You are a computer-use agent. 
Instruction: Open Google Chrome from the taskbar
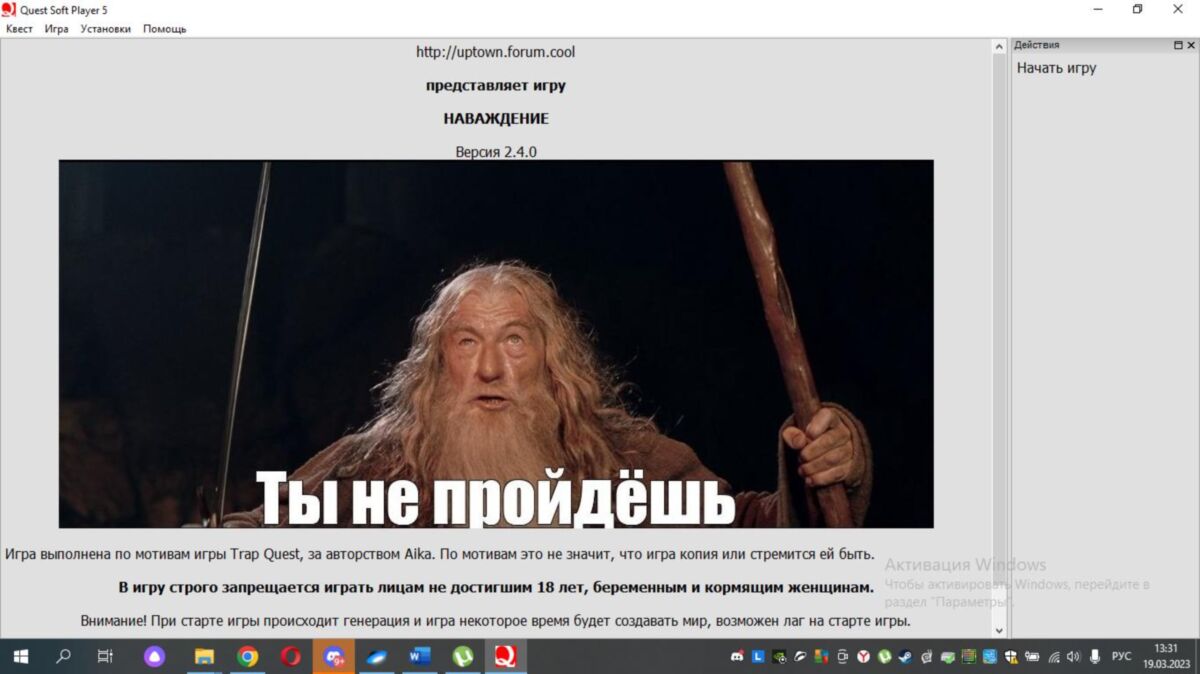pos(247,657)
